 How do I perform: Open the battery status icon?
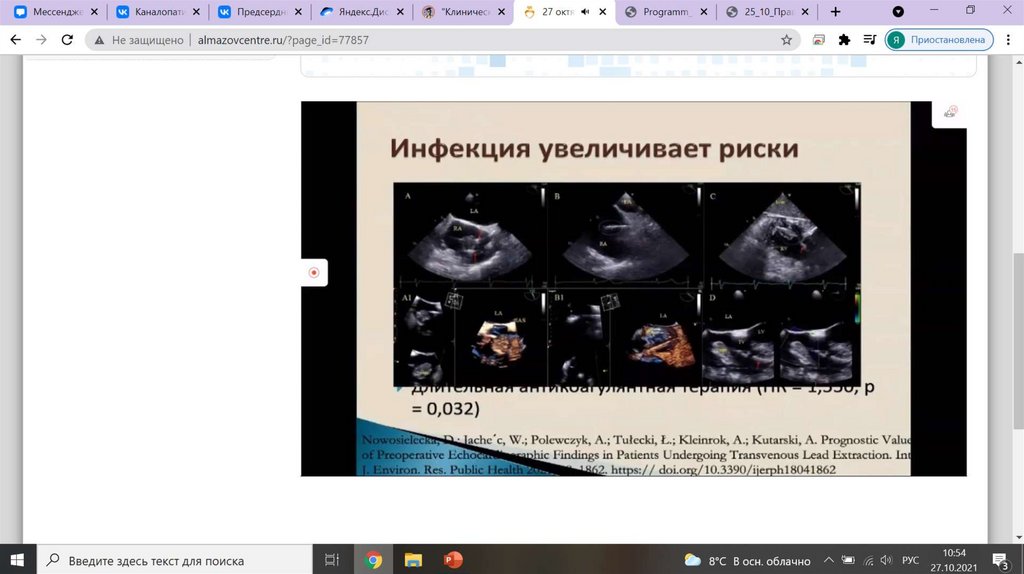click(x=848, y=560)
